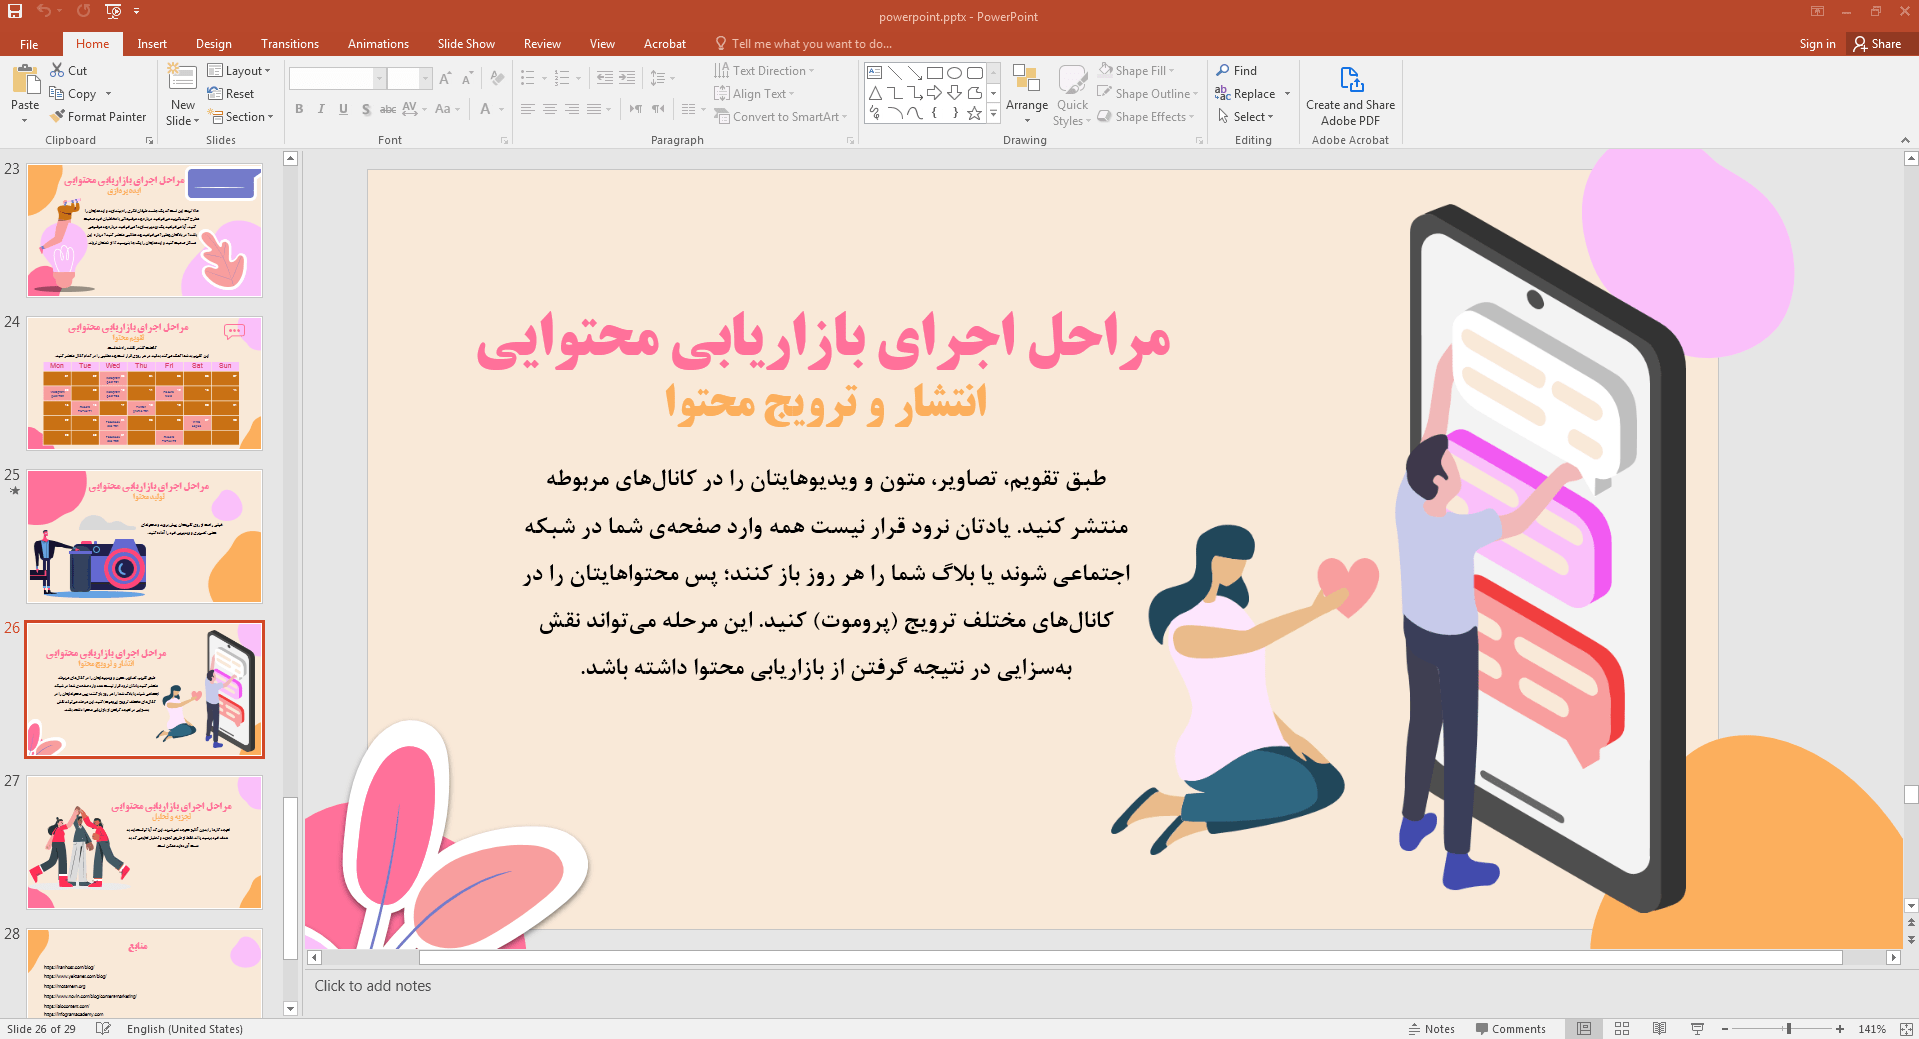Switch to the Slide Show tab

466,44
